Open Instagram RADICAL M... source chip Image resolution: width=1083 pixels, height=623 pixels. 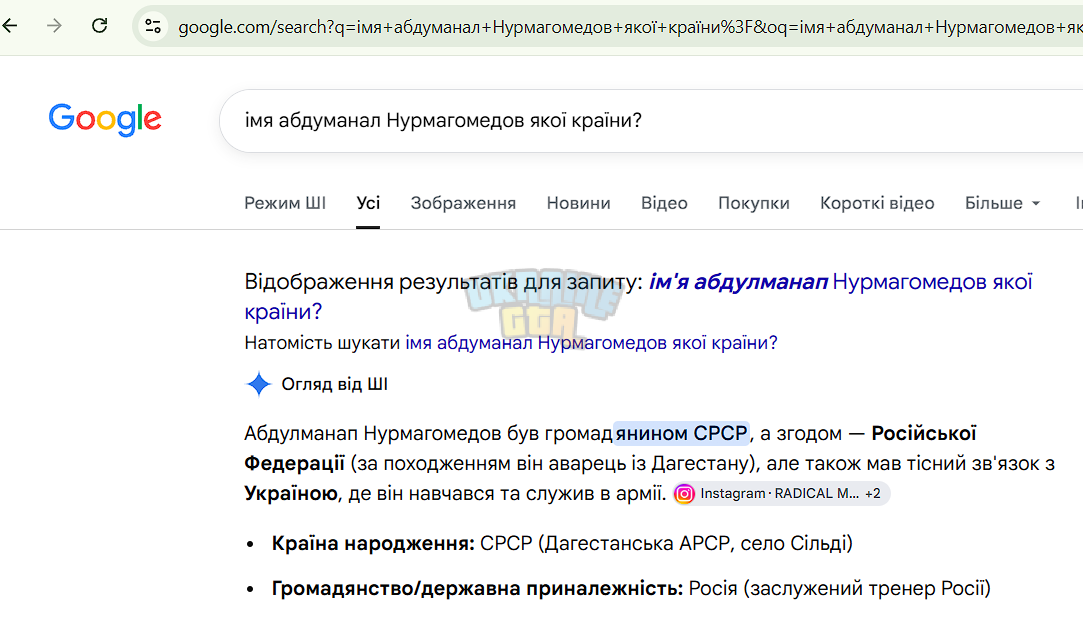(x=781, y=494)
